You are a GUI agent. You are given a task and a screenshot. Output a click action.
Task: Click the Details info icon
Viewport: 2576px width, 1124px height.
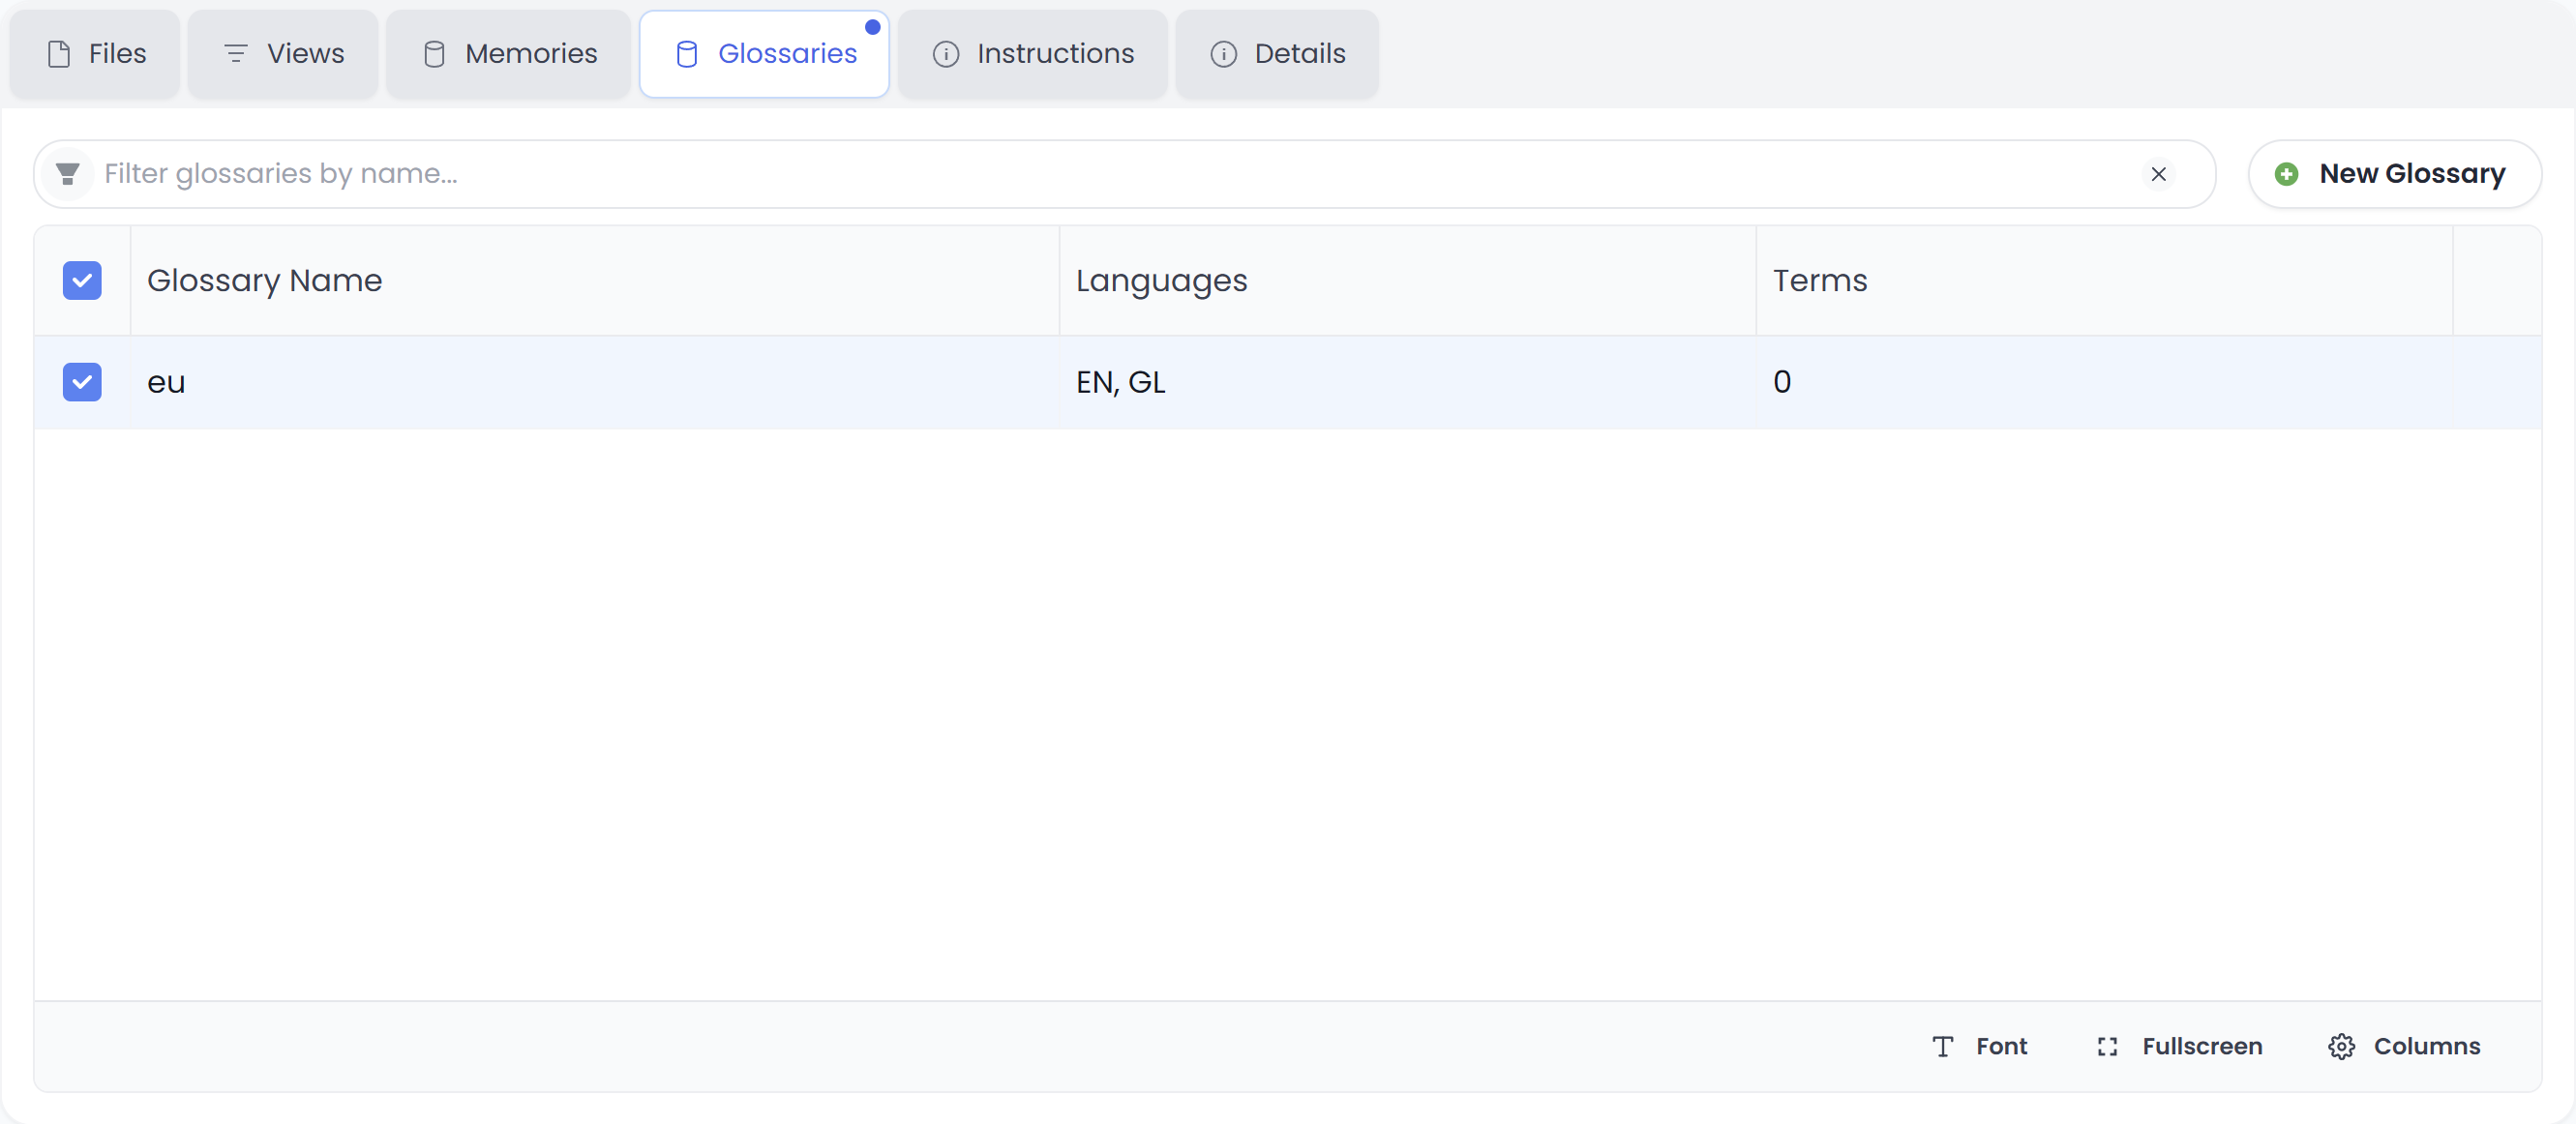(x=1222, y=54)
